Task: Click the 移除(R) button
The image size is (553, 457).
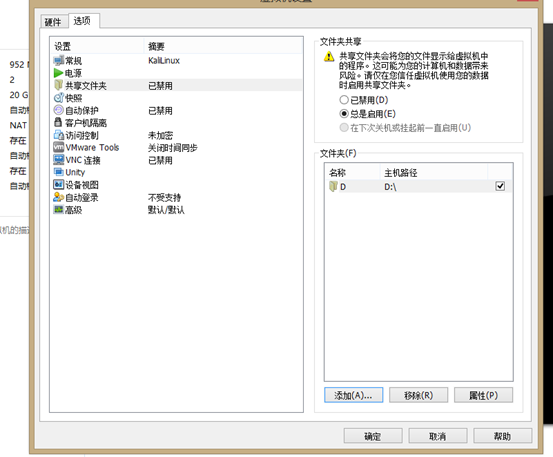Action: pos(418,395)
